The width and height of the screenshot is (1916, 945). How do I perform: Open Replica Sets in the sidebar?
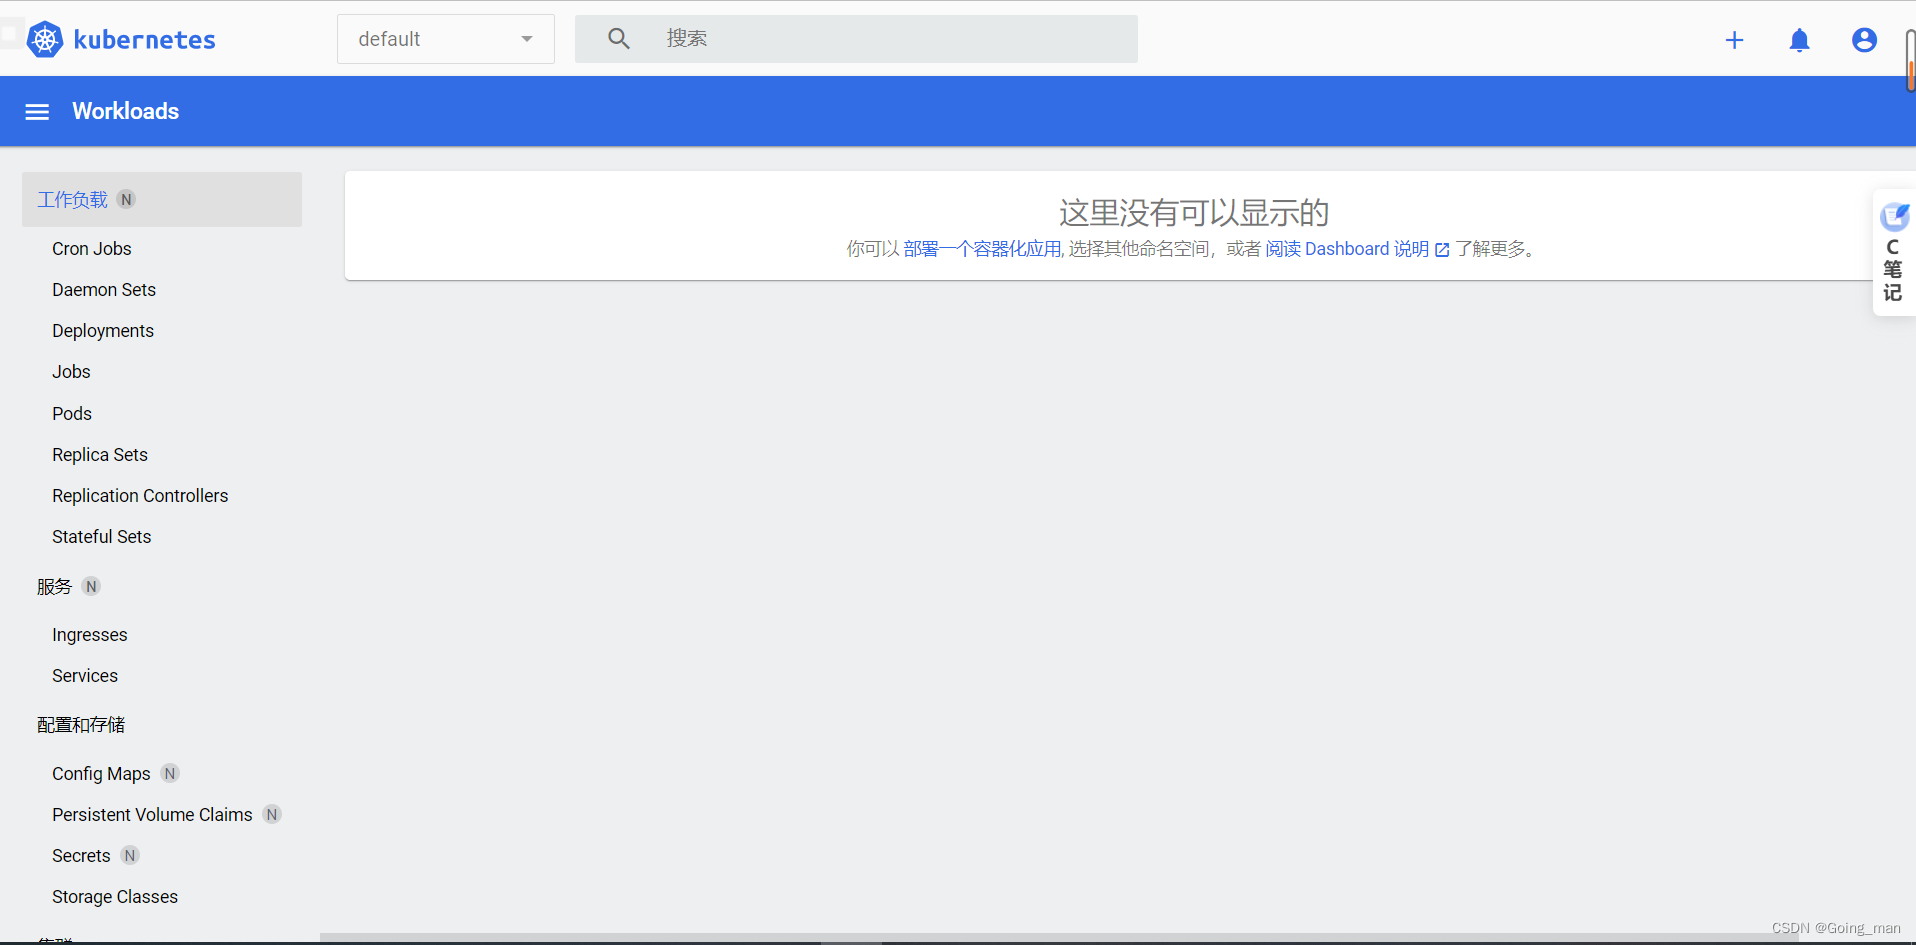tap(100, 455)
